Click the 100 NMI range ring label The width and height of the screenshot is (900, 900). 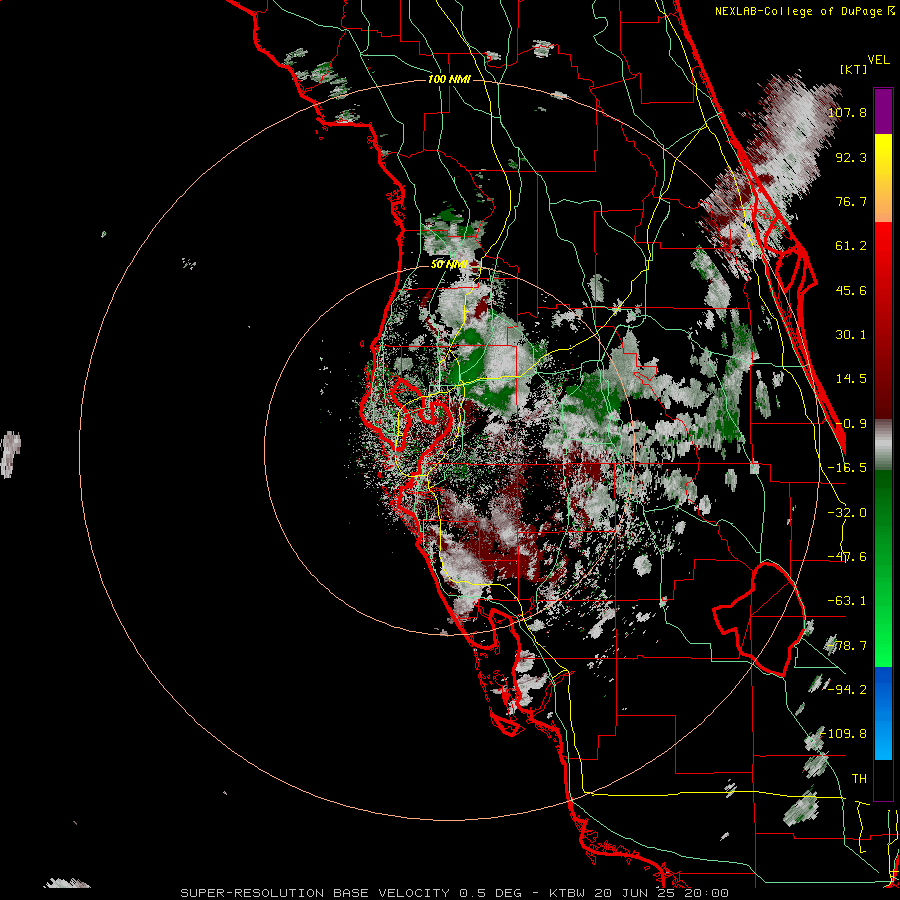pyautogui.click(x=449, y=79)
